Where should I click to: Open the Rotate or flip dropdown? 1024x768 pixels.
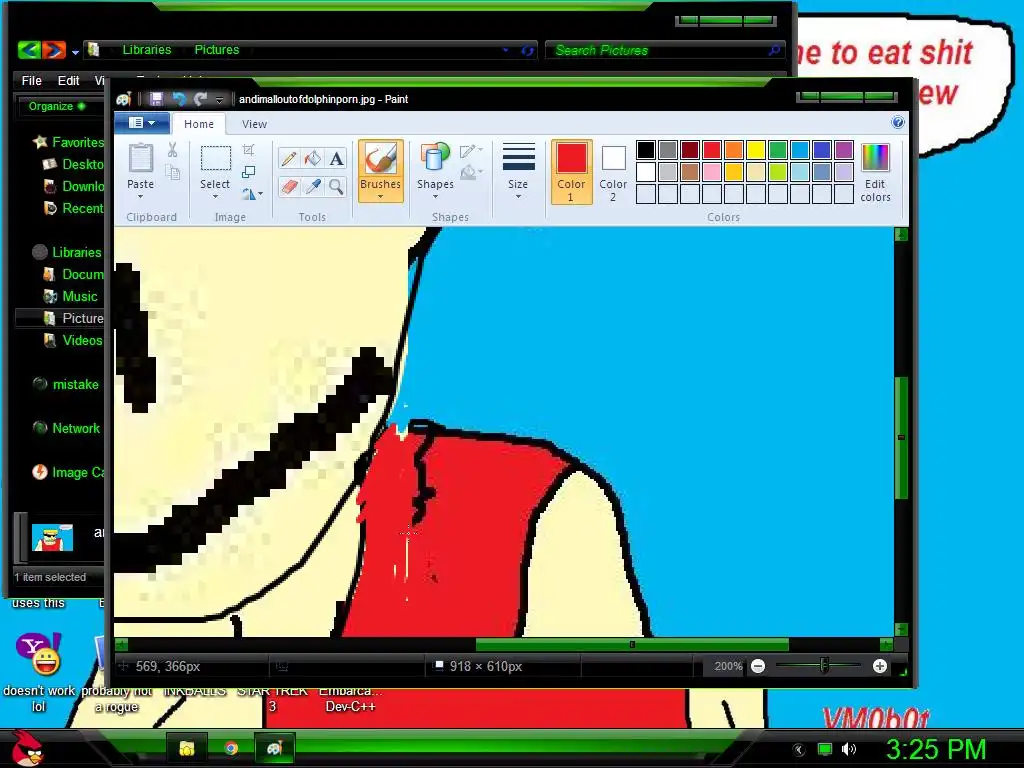coord(252,193)
